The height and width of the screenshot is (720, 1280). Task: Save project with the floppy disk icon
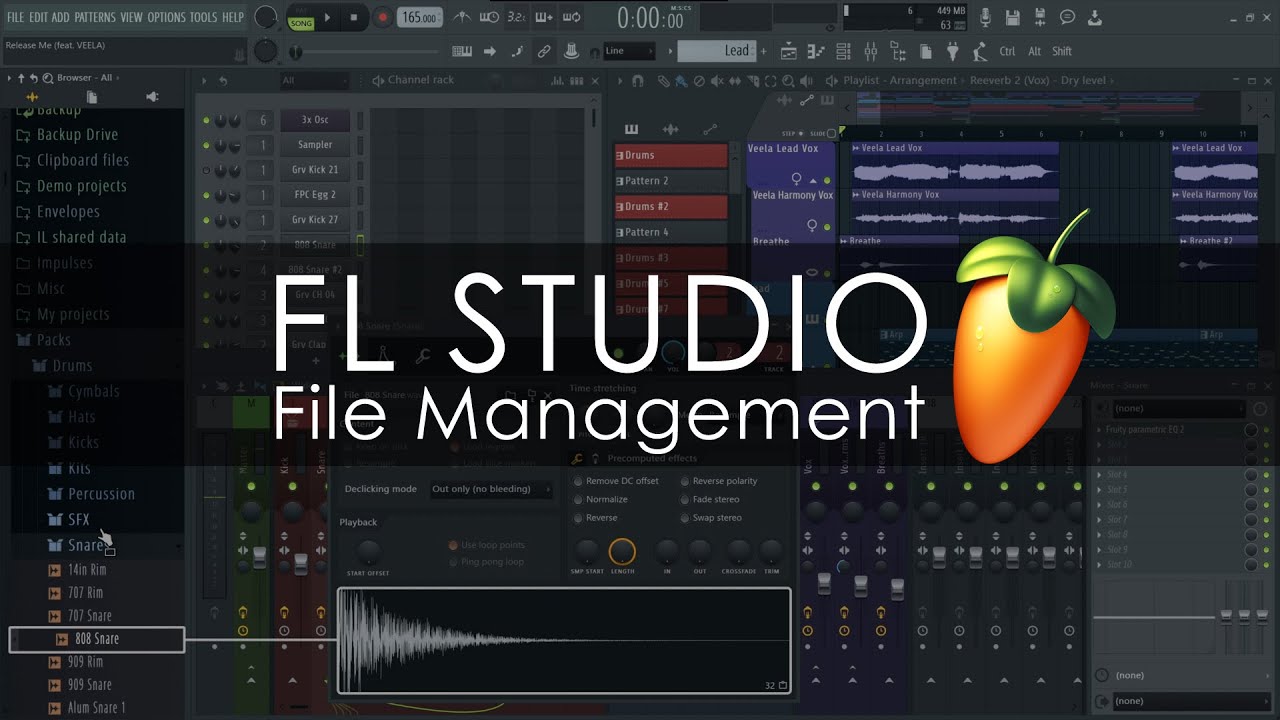click(x=1013, y=17)
